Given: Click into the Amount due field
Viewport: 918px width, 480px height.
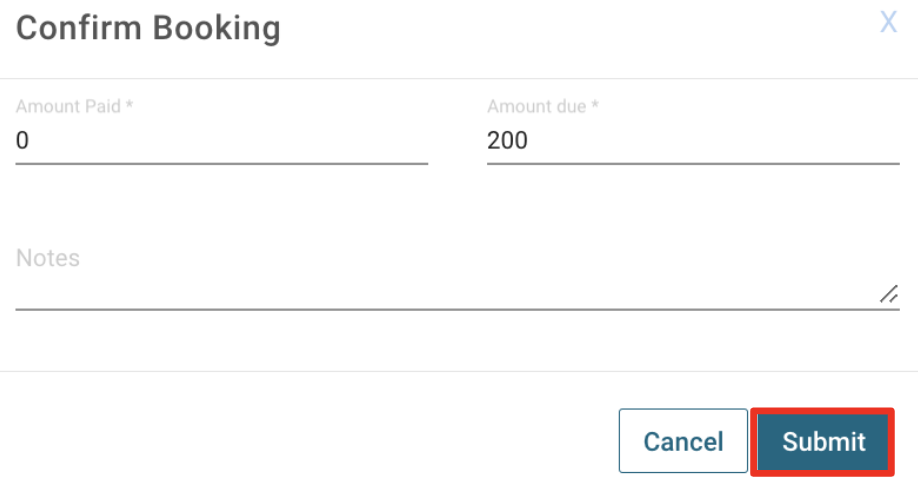Looking at the screenshot, I should pyautogui.click(x=692, y=141).
